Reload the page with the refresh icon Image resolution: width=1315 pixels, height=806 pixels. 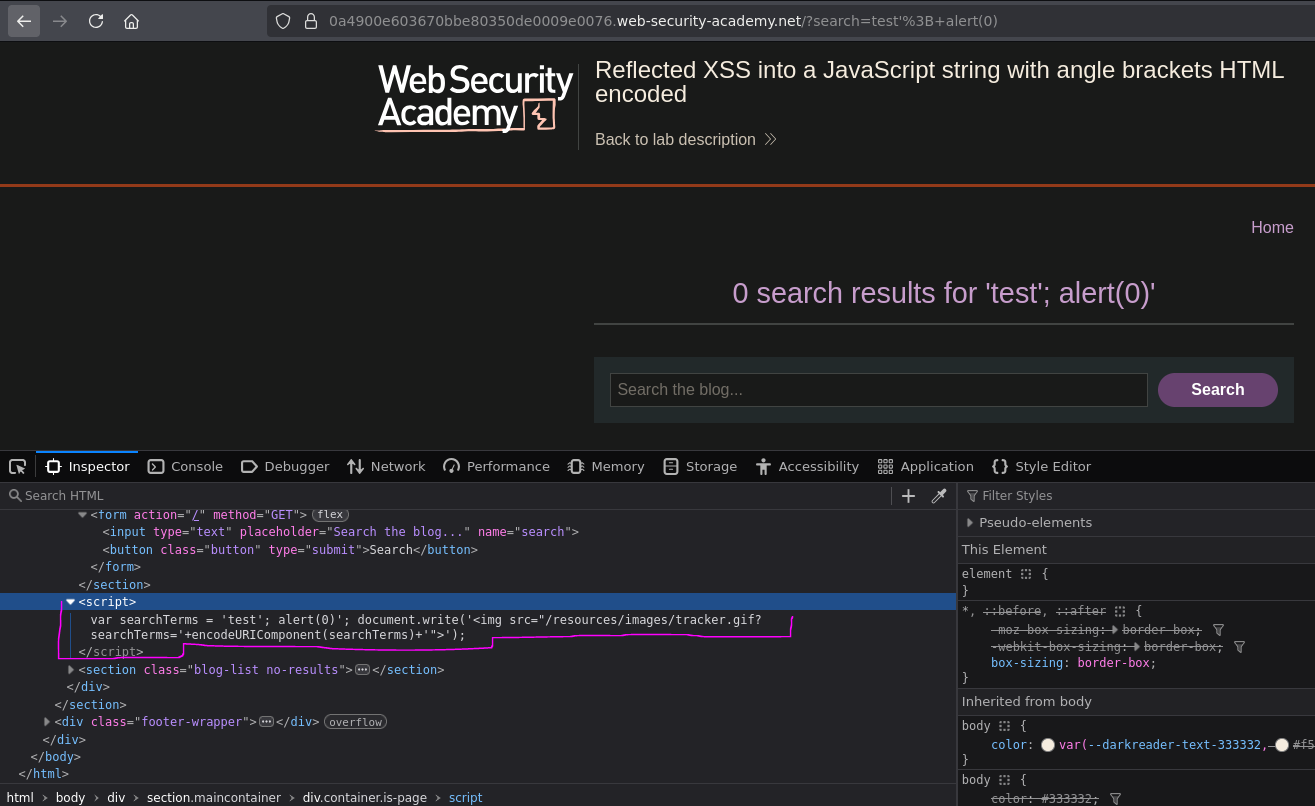[x=96, y=21]
